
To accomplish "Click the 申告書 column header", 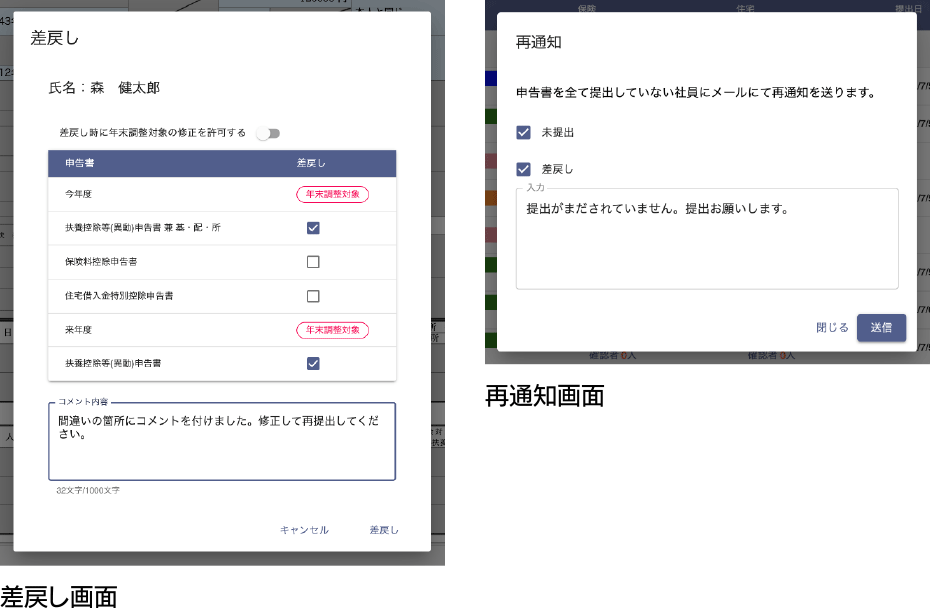I will point(79,163).
